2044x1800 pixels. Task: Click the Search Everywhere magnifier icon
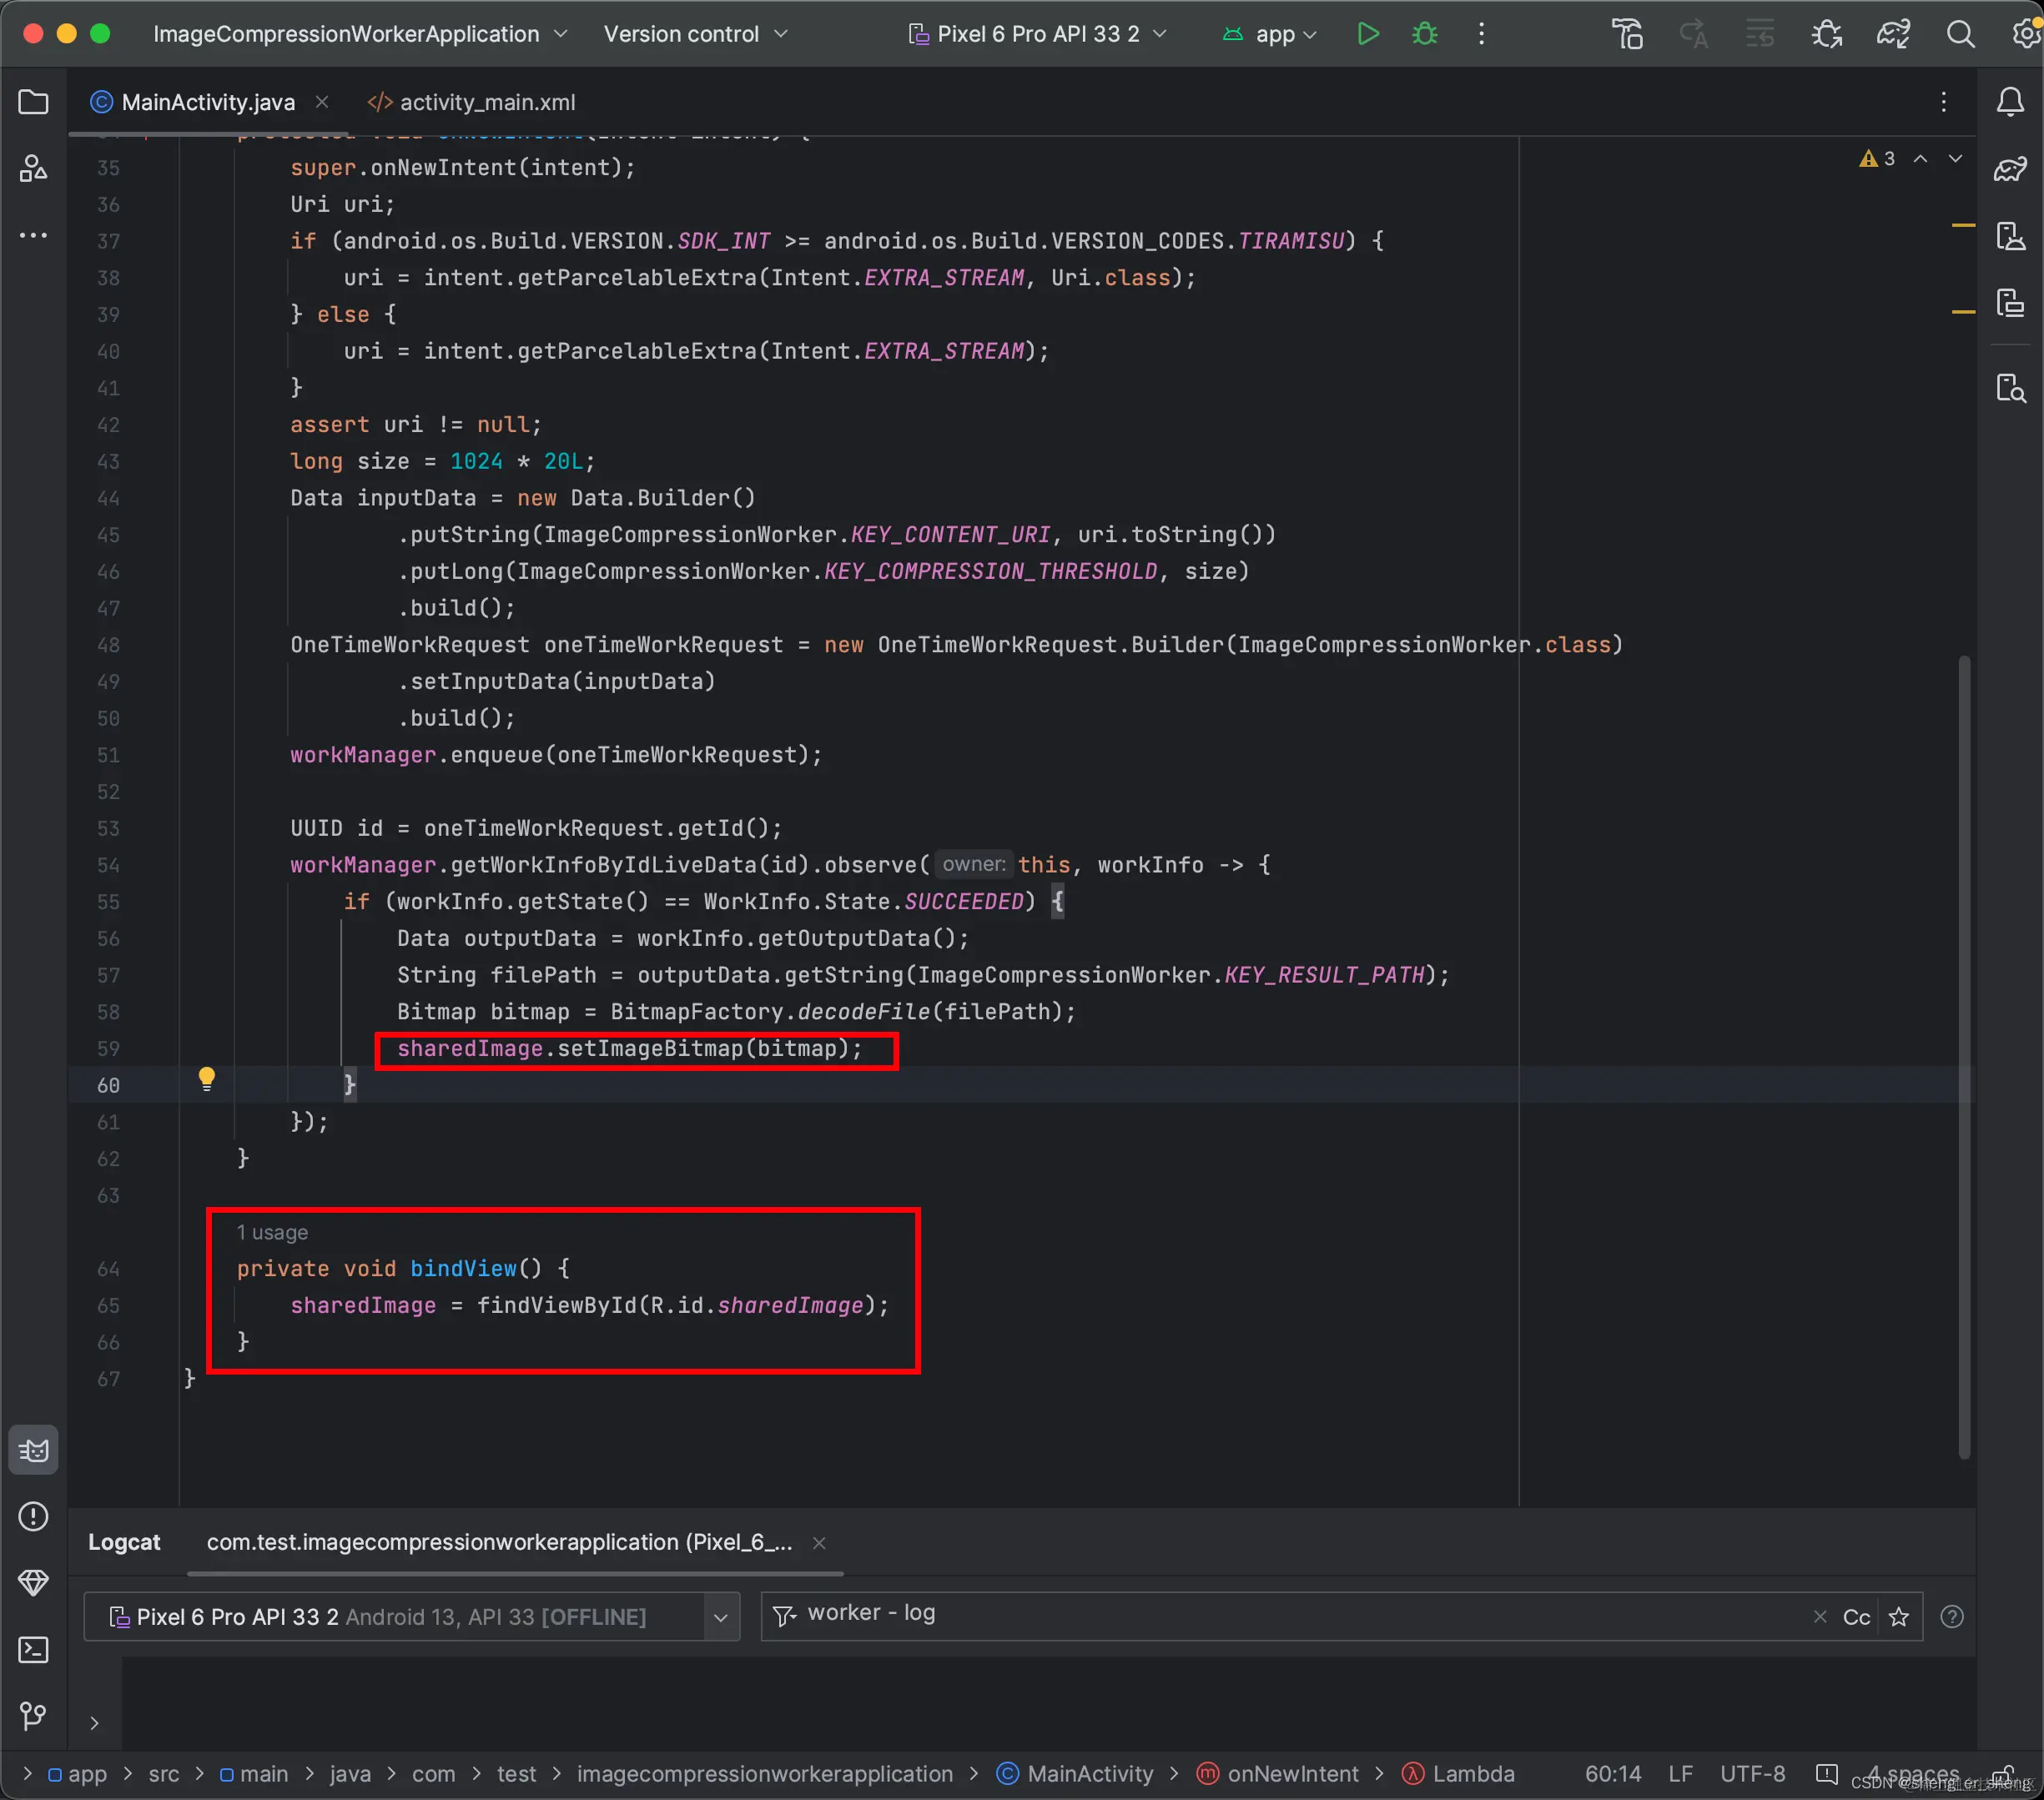tap(1960, 34)
